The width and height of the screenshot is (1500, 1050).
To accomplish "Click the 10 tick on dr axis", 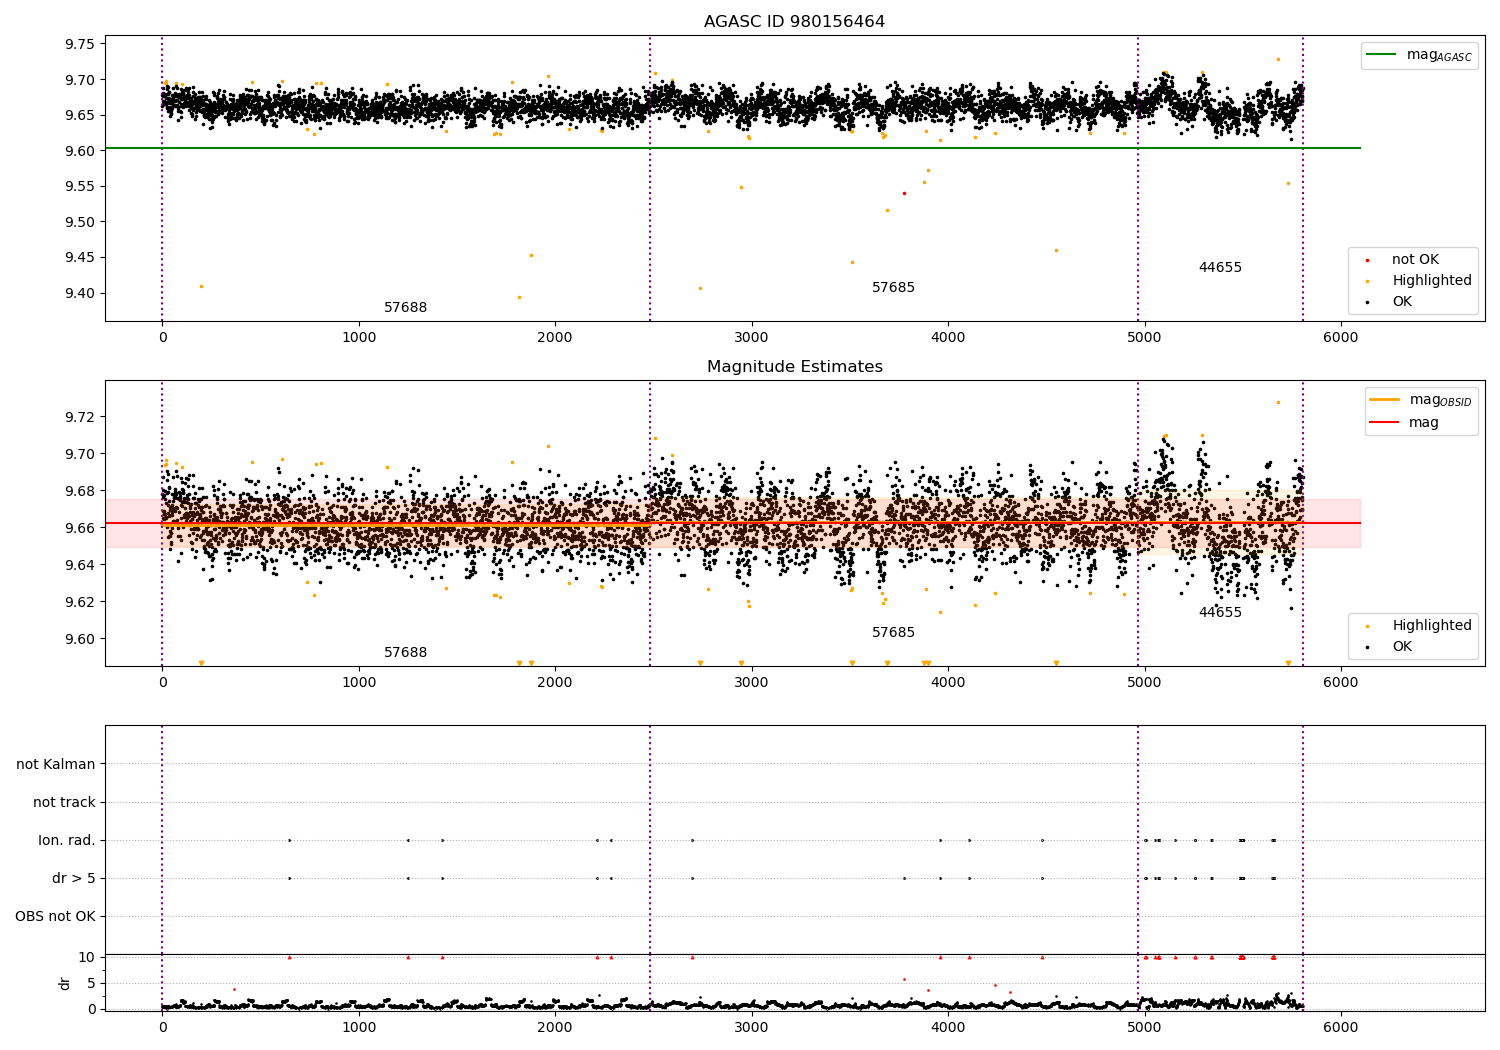I will coord(87,957).
